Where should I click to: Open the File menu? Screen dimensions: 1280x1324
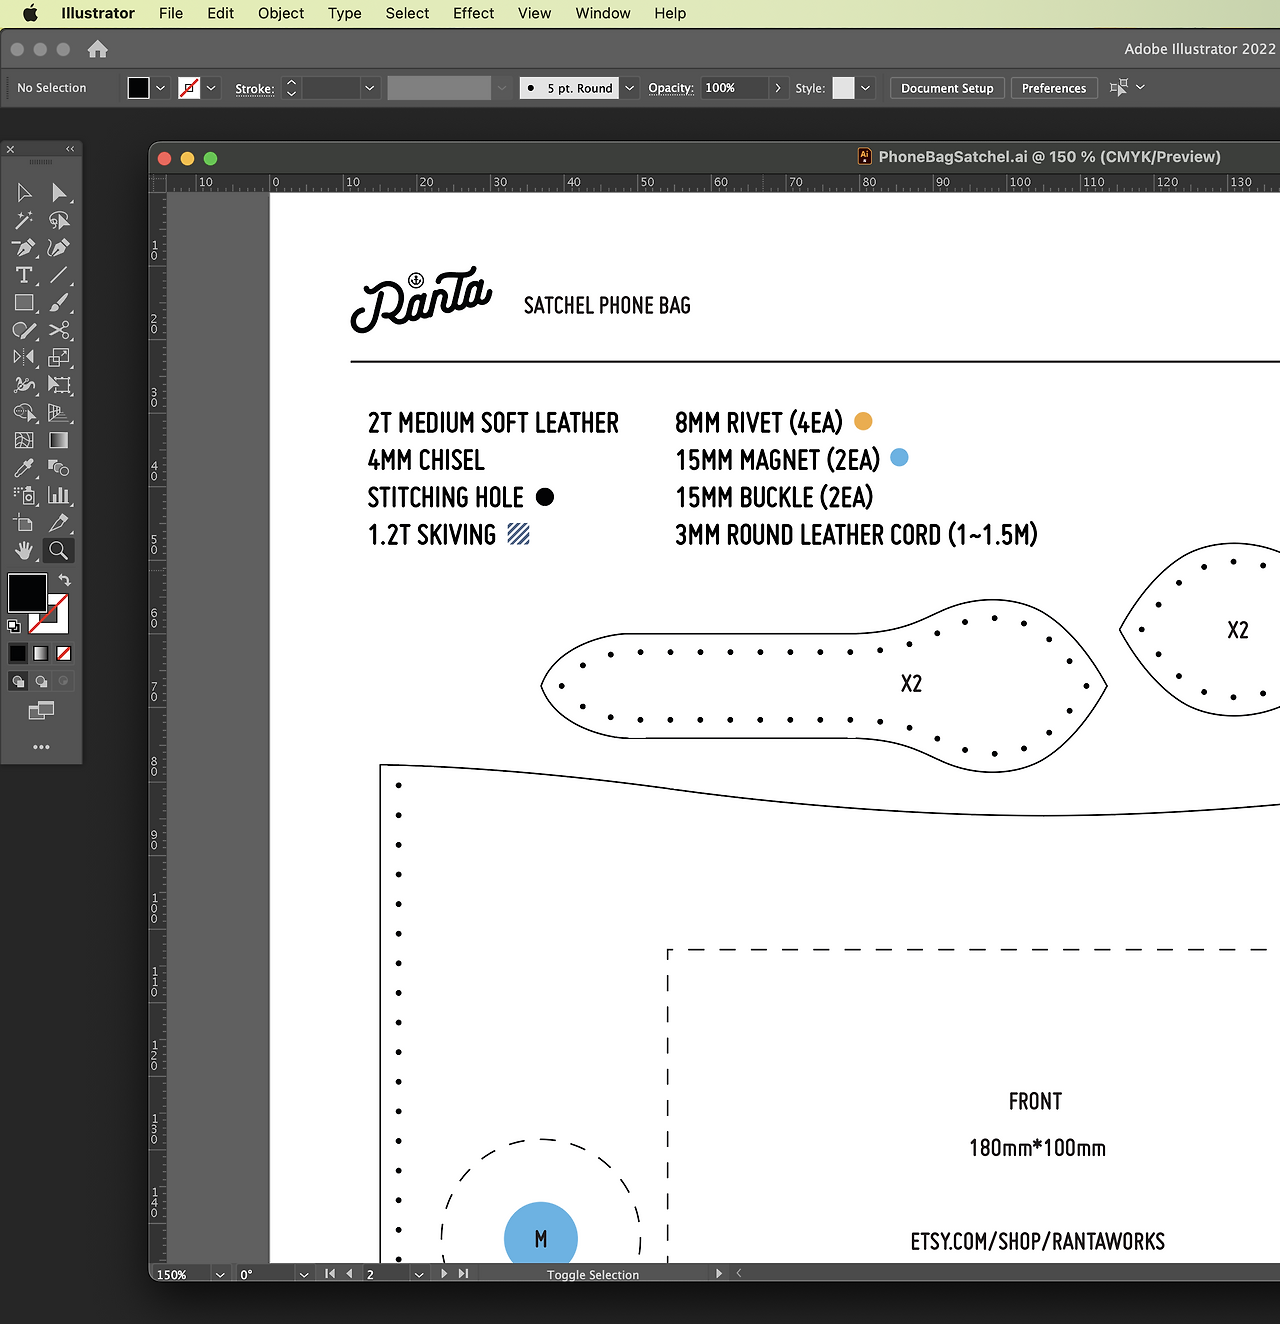point(171,13)
